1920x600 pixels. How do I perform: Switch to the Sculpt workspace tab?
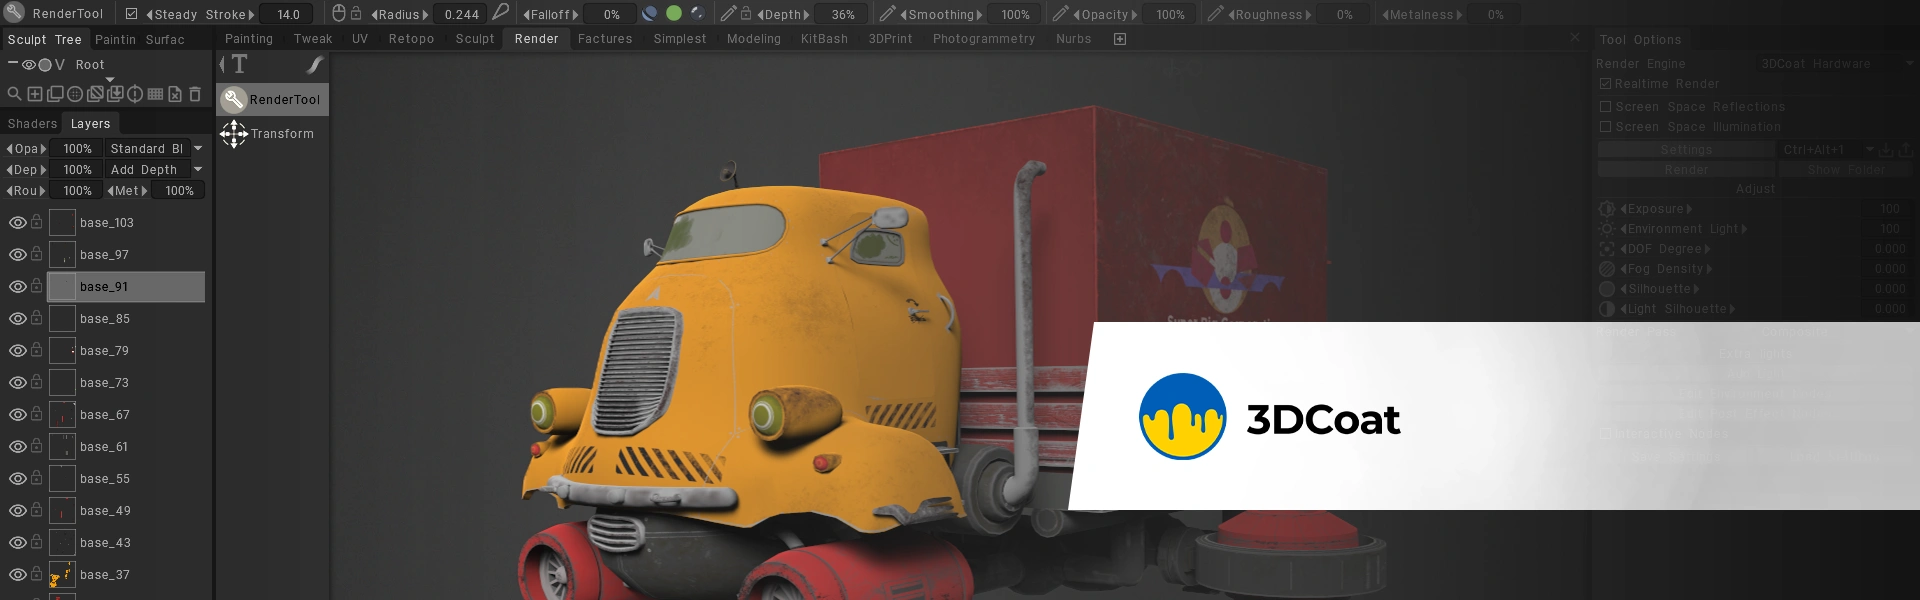coord(474,39)
